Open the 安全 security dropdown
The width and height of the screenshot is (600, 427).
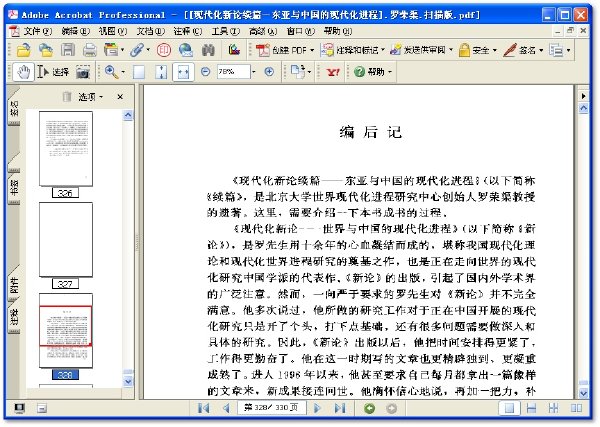tap(478, 50)
